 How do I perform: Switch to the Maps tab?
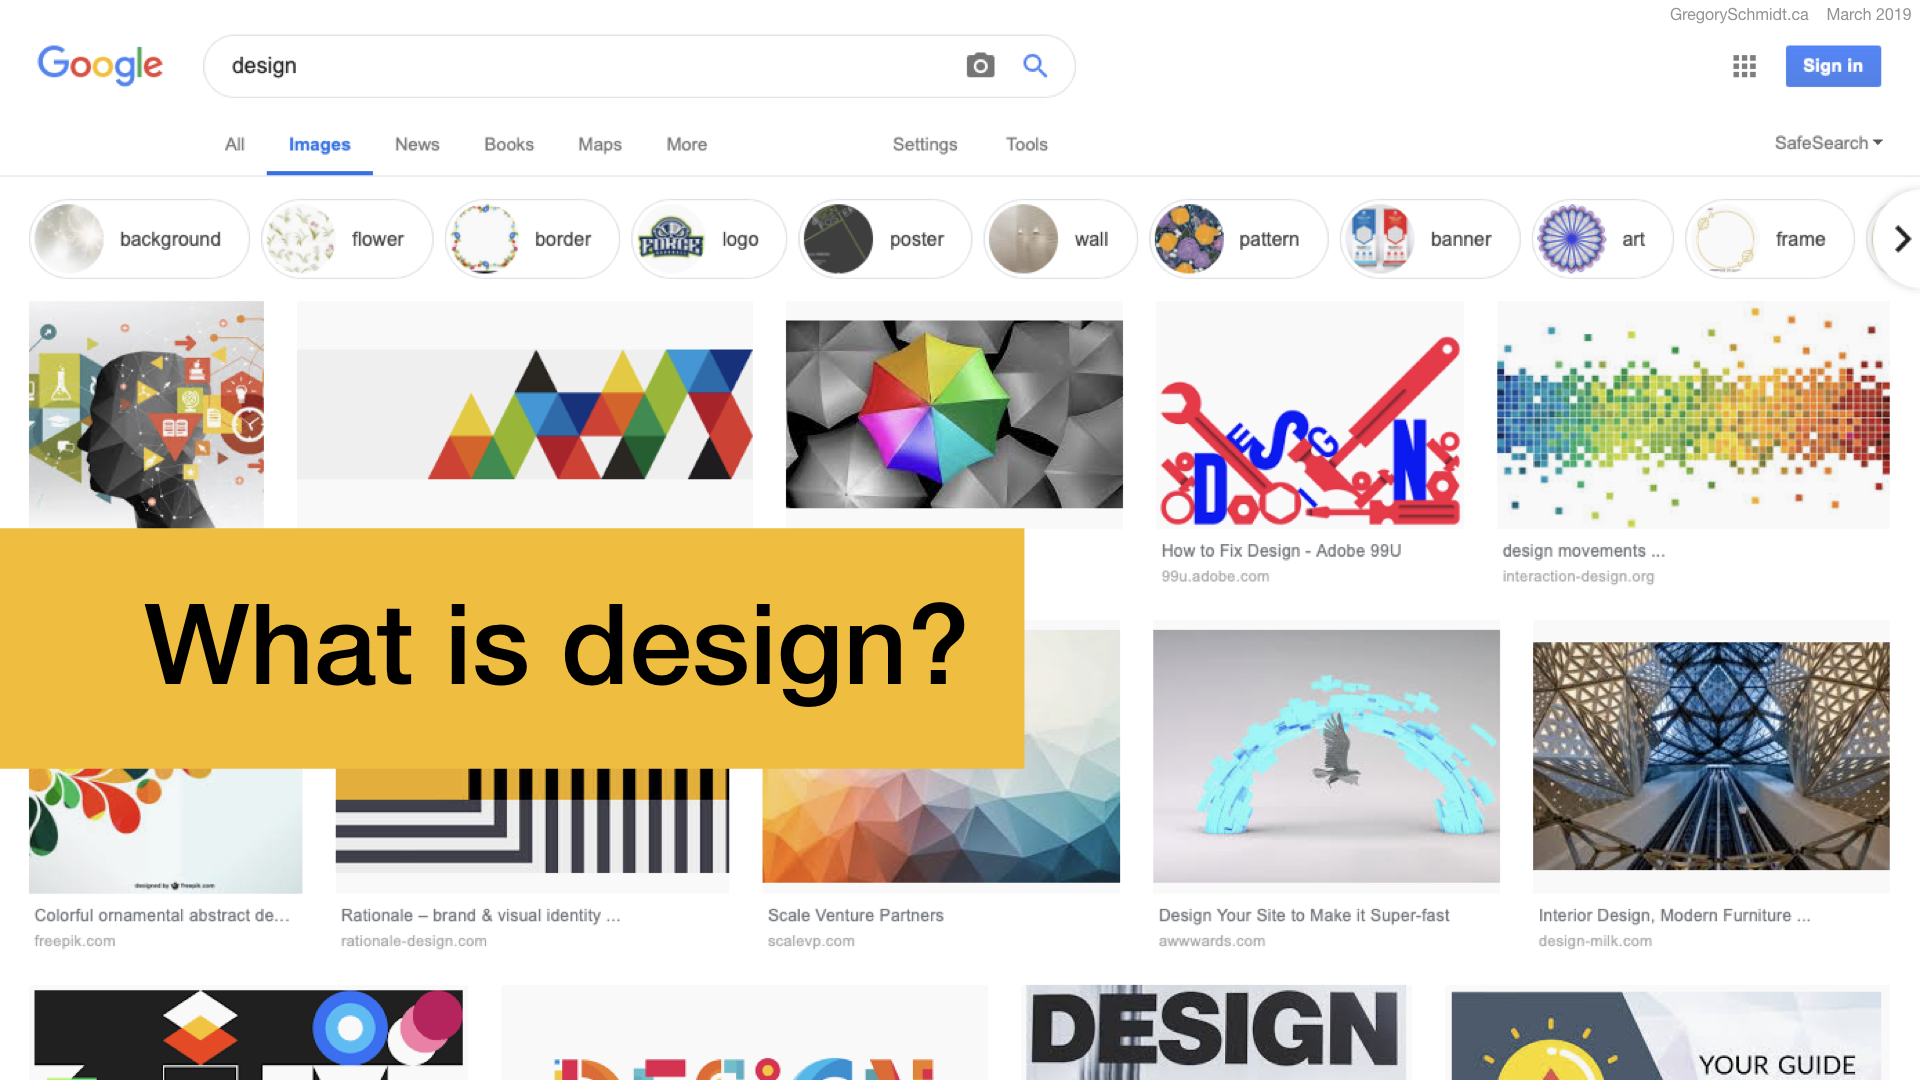pyautogui.click(x=600, y=144)
